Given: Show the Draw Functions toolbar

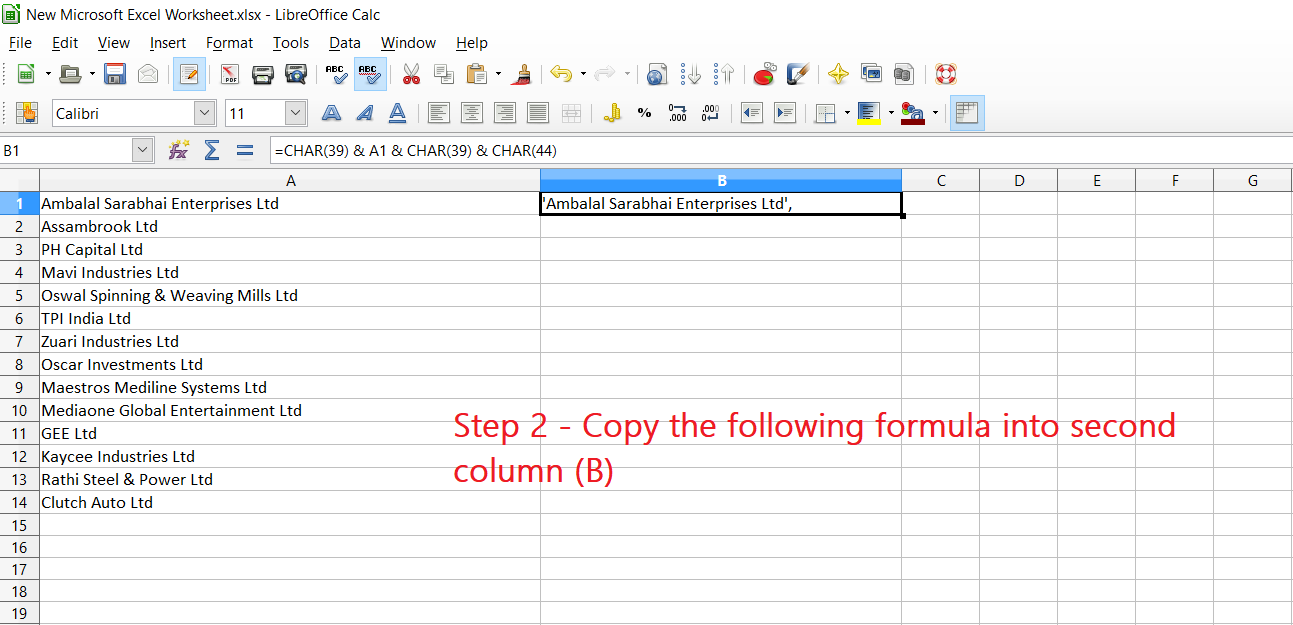Looking at the screenshot, I should [797, 74].
